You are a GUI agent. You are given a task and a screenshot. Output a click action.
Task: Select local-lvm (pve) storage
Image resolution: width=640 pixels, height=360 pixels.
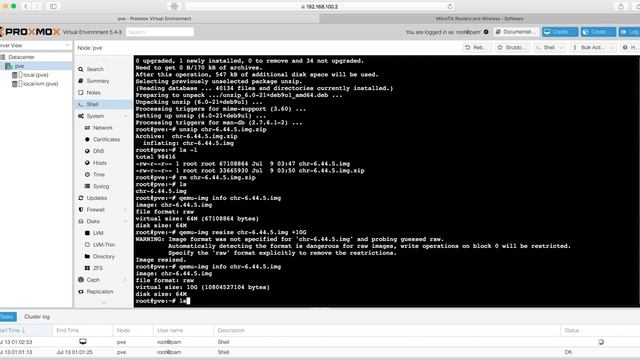[x=40, y=84]
